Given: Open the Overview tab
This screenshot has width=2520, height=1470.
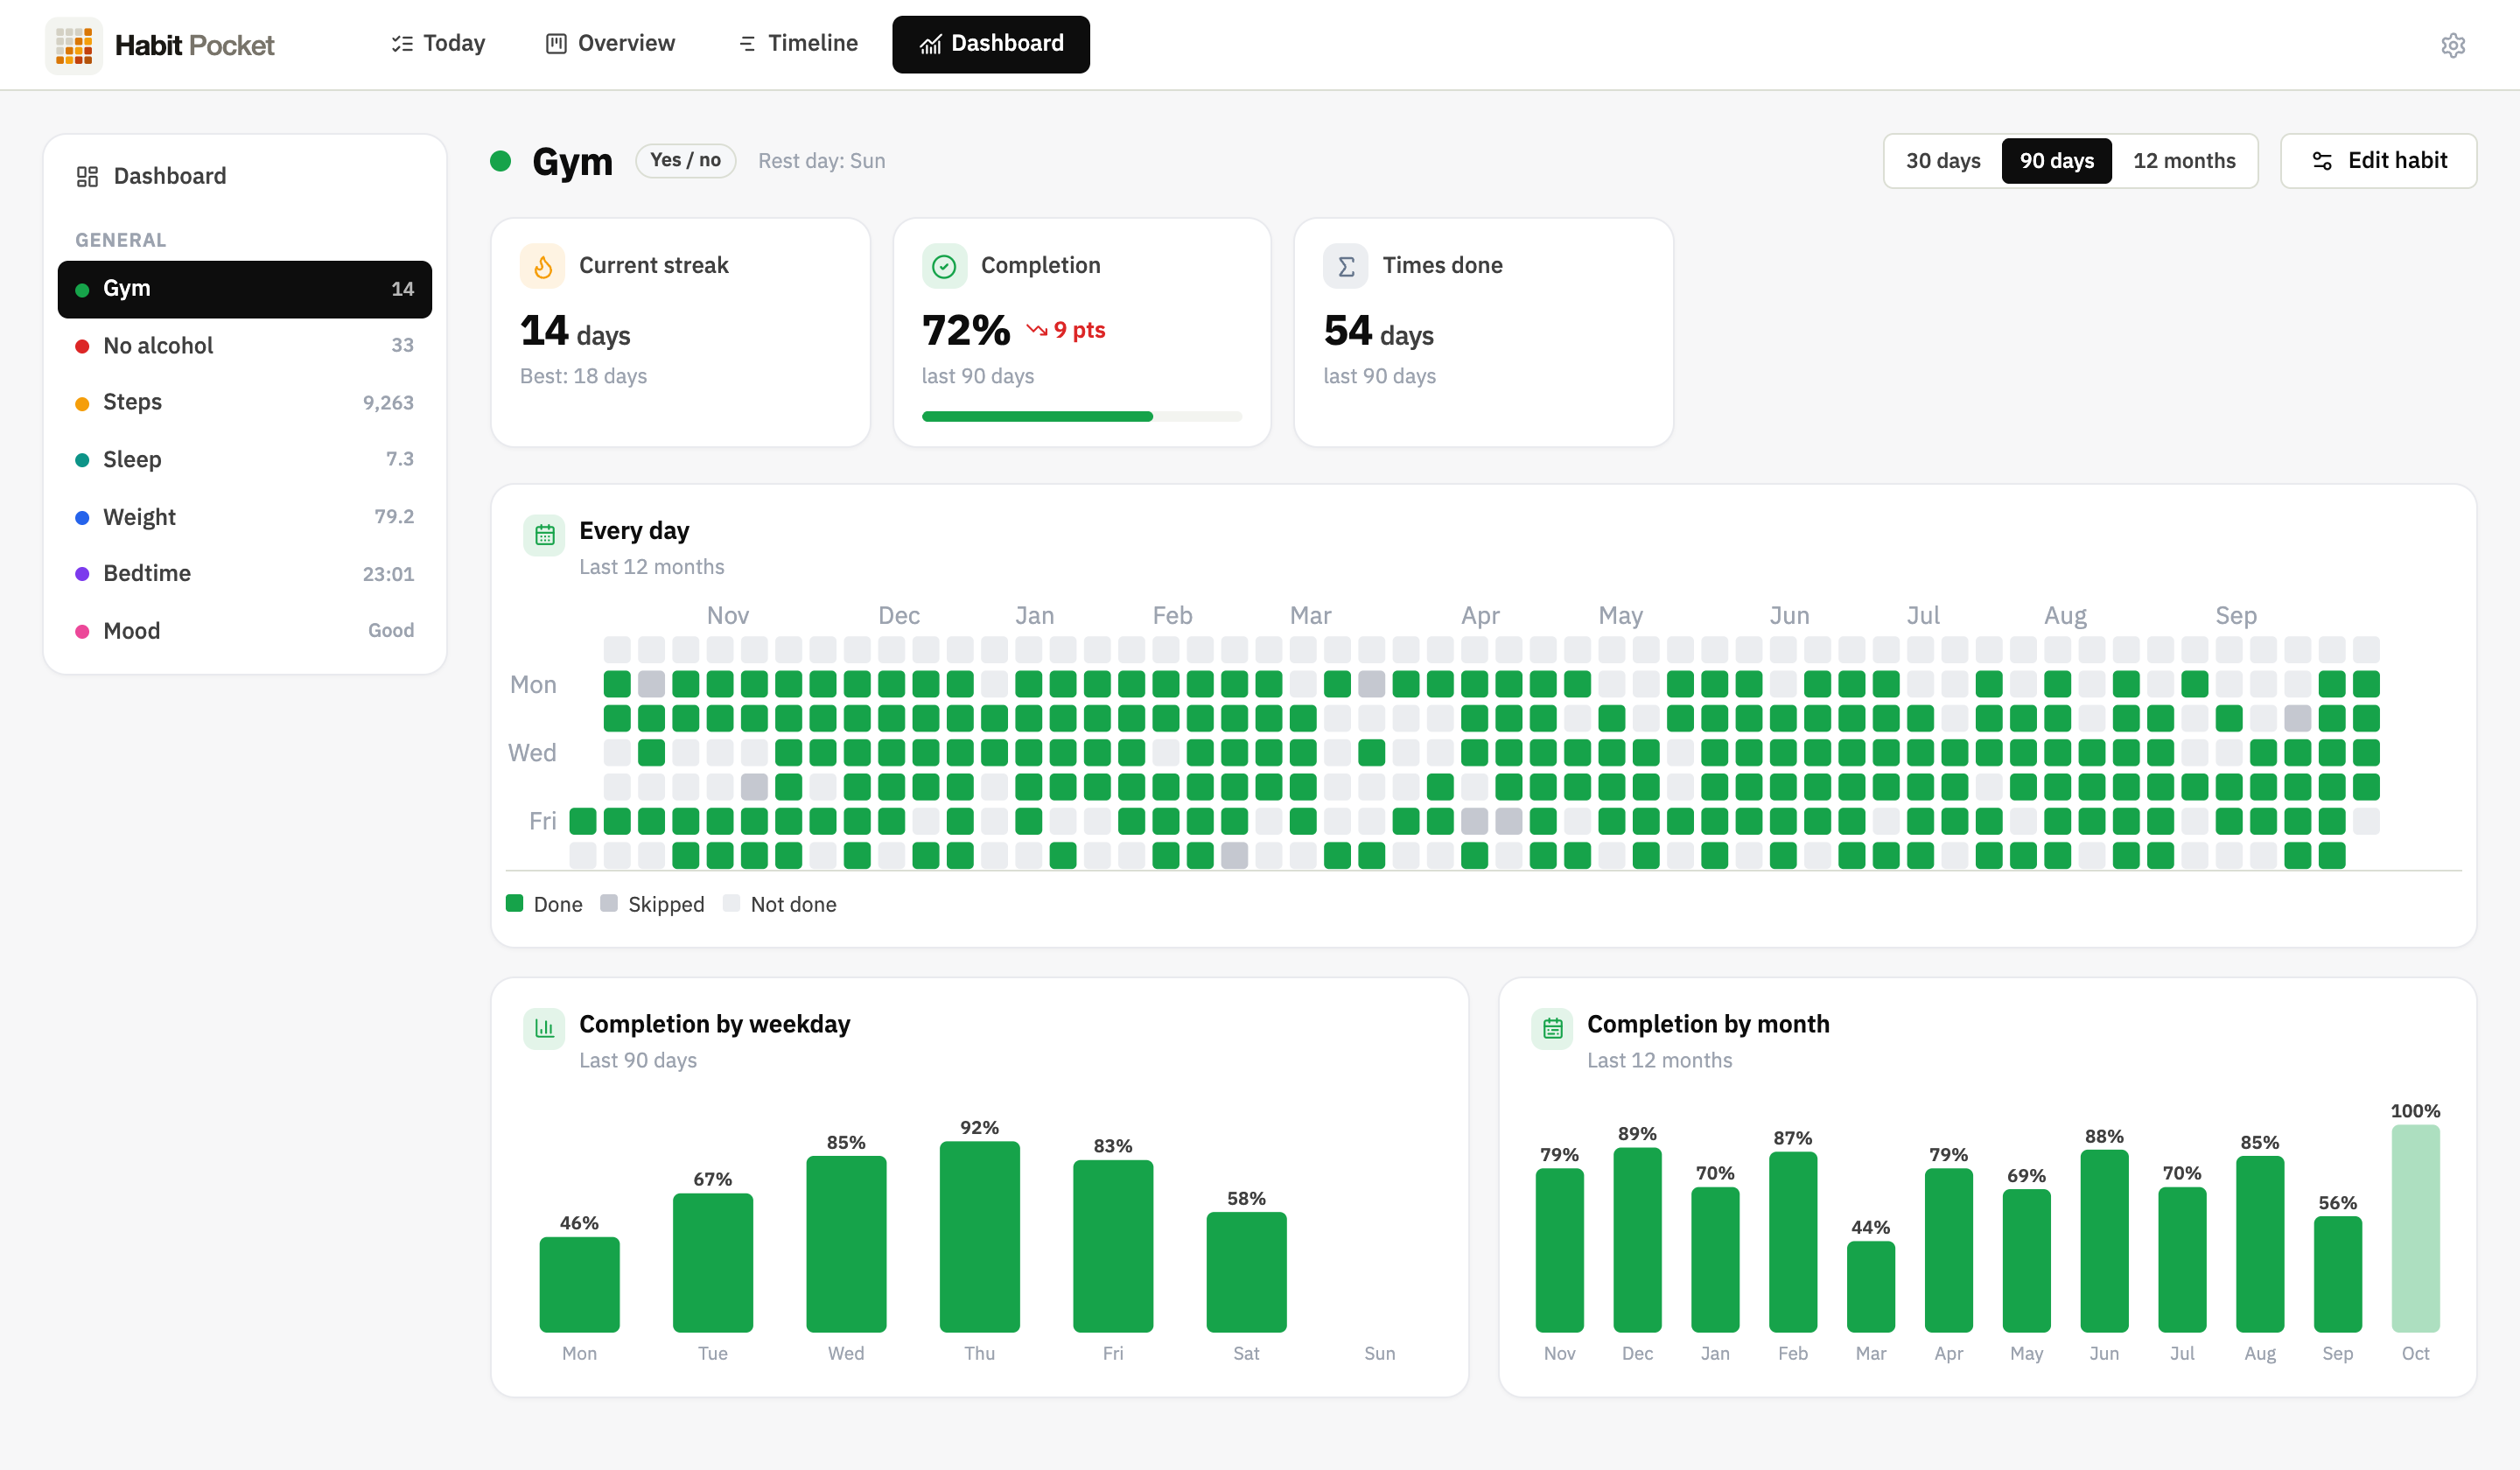Looking at the screenshot, I should coord(611,44).
